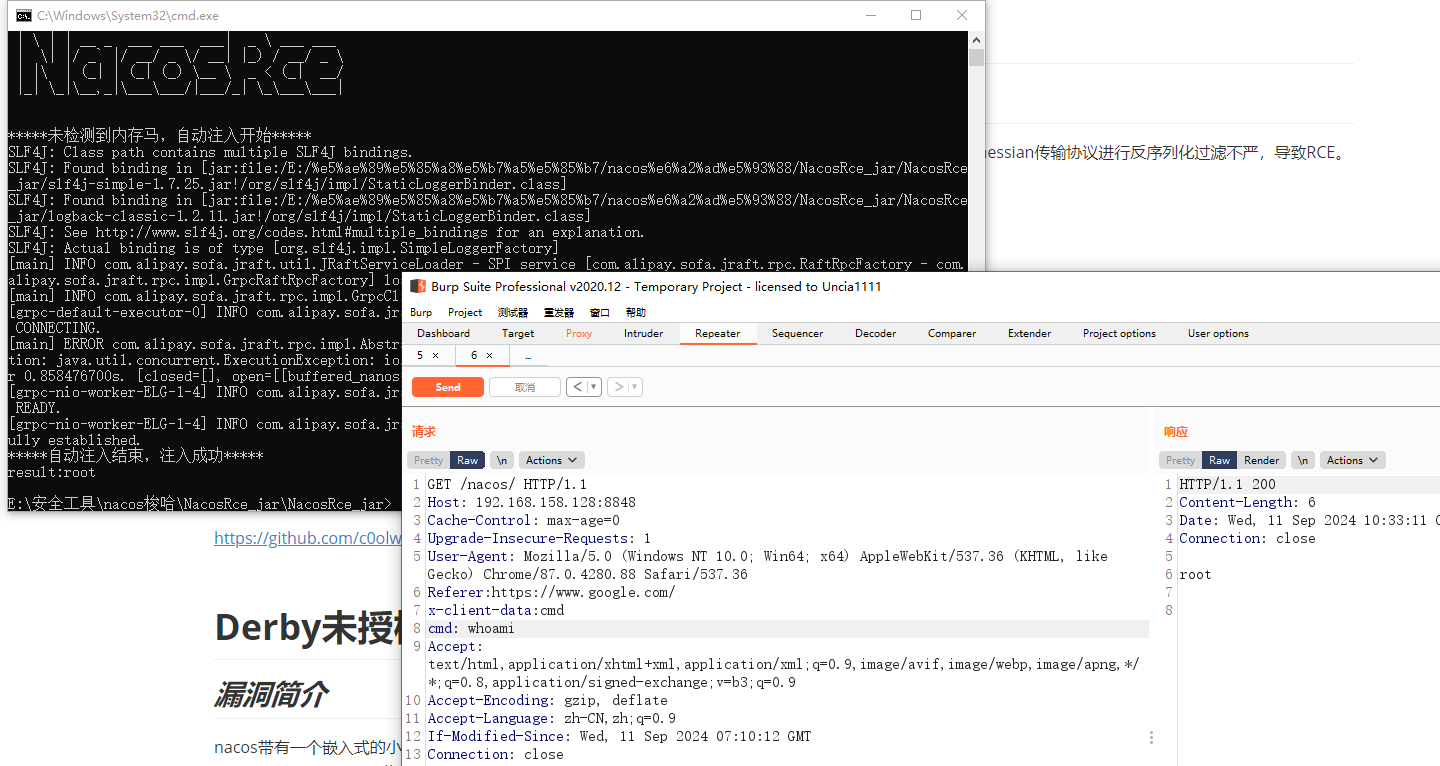Switch to the Proxy tab
The width and height of the screenshot is (1440, 766).
tap(579, 333)
